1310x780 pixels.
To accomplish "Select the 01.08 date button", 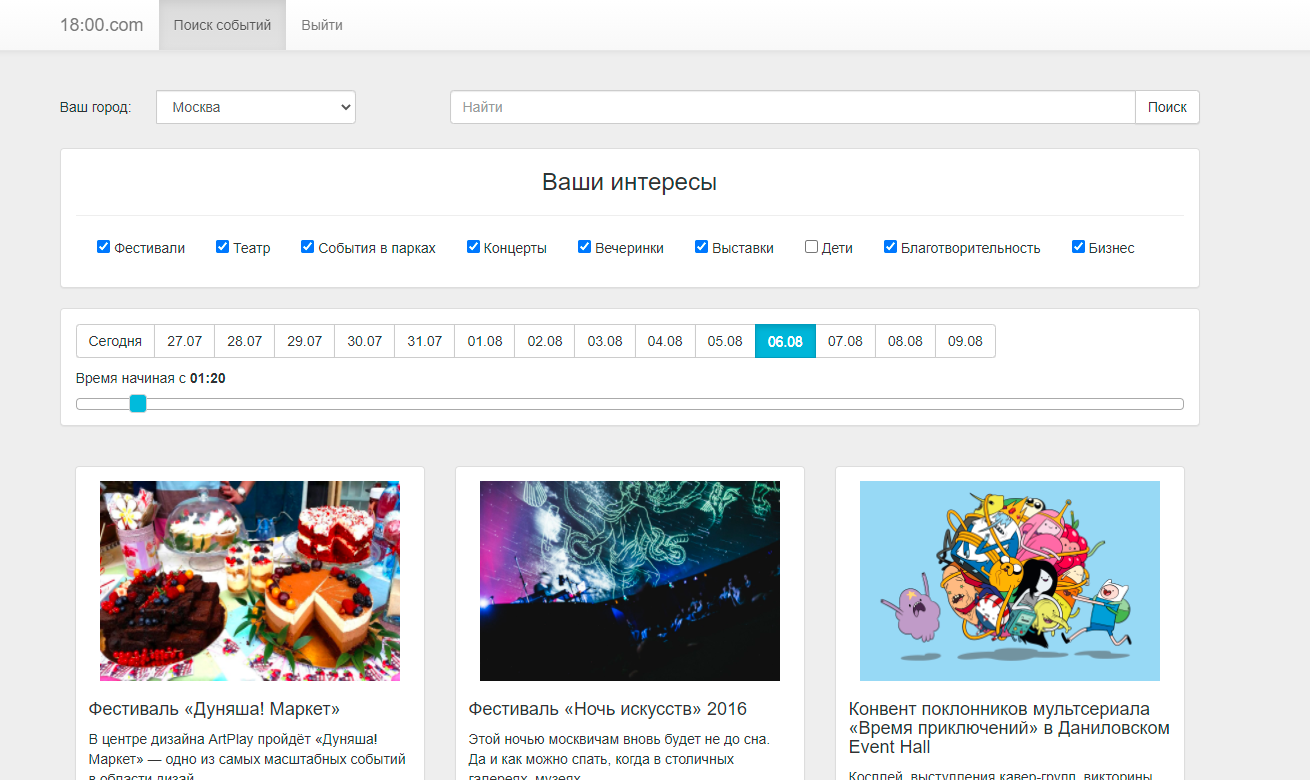I will pos(485,341).
